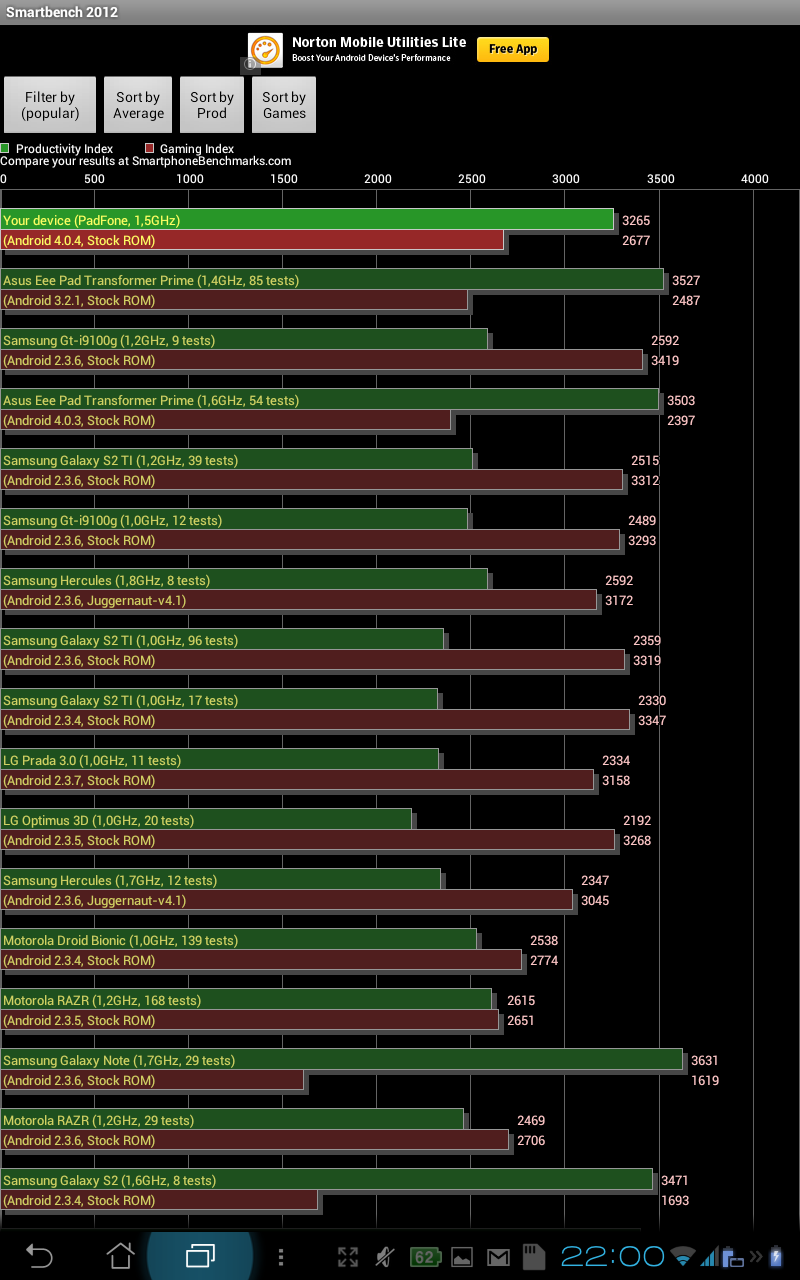This screenshot has height=1280, width=800.
Task: Open the recent apps switcher icon
Action: pyautogui.click(x=200, y=1256)
